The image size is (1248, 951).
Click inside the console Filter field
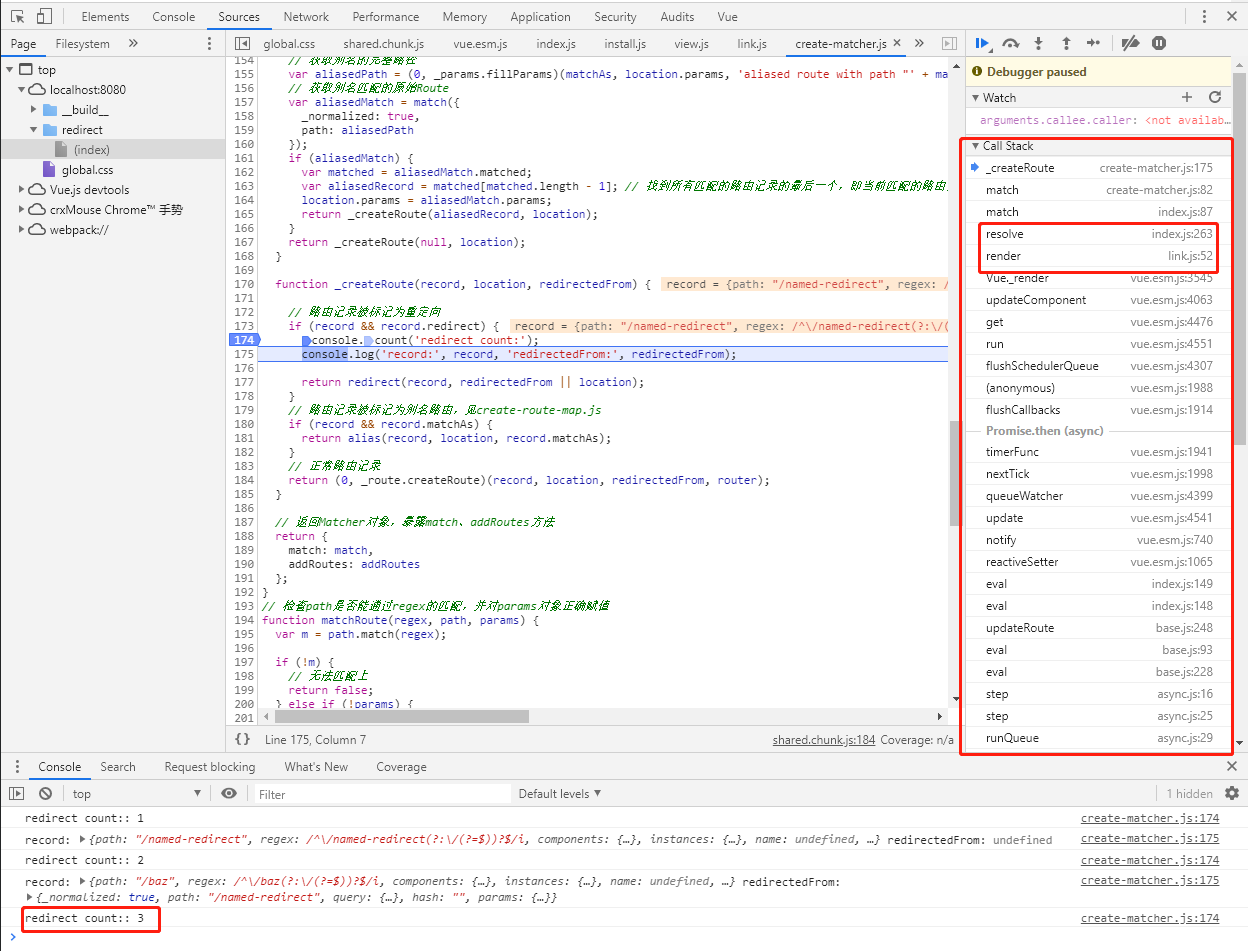tap(380, 793)
